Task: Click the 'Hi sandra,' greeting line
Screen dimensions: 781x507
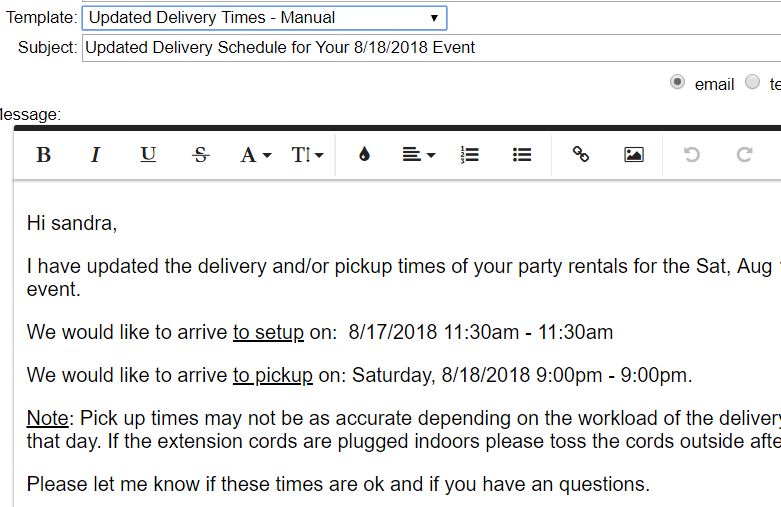Action: 72,223
